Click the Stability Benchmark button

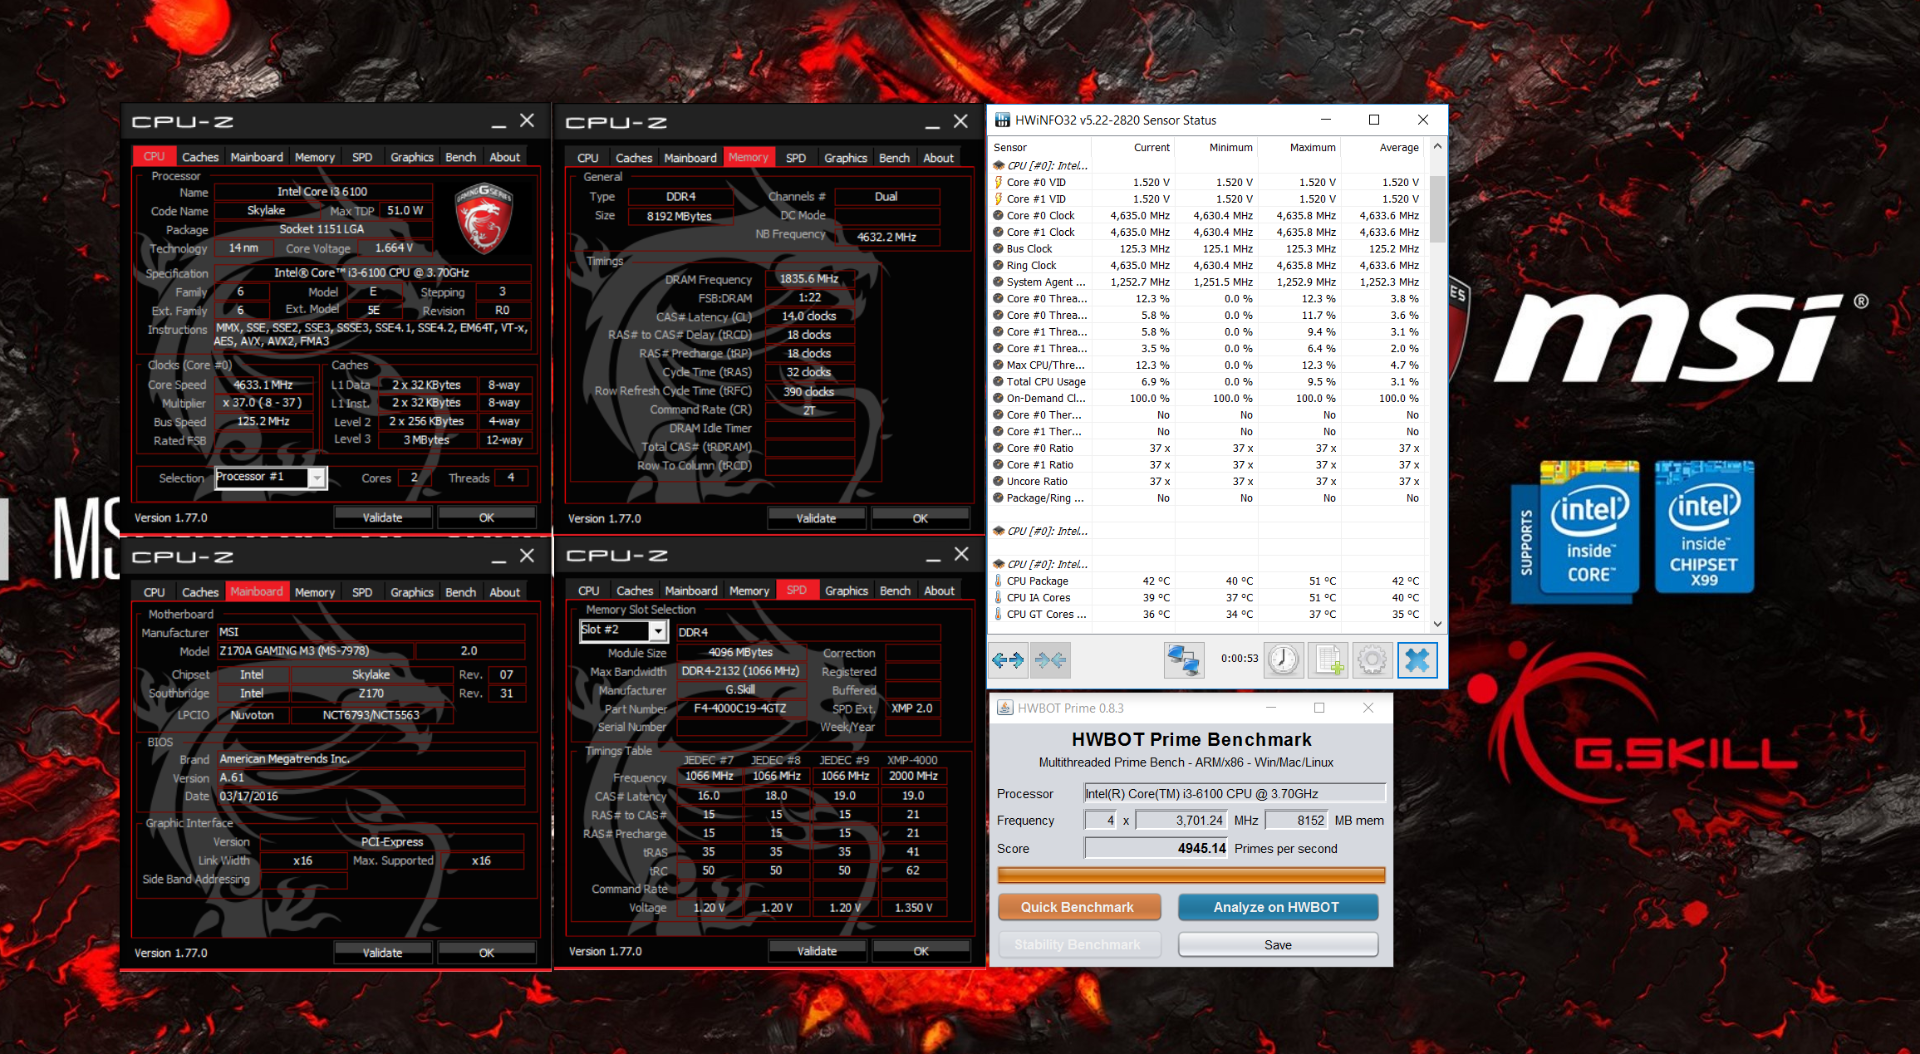point(1078,945)
